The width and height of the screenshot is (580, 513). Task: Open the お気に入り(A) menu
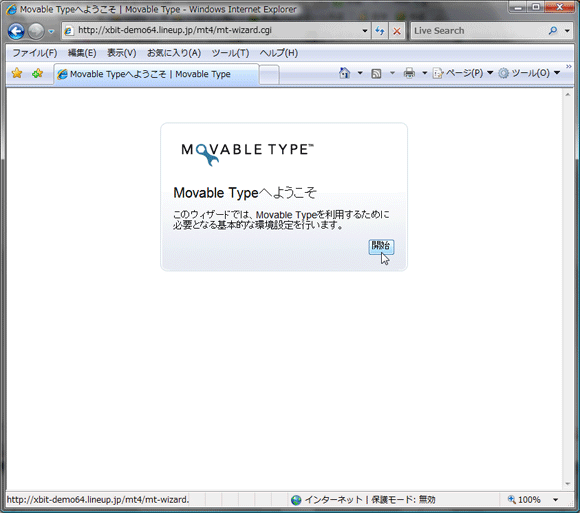[x=174, y=53]
